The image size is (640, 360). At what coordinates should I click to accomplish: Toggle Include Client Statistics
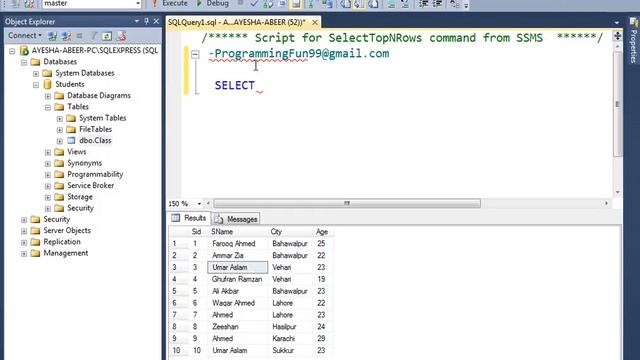(327, 4)
